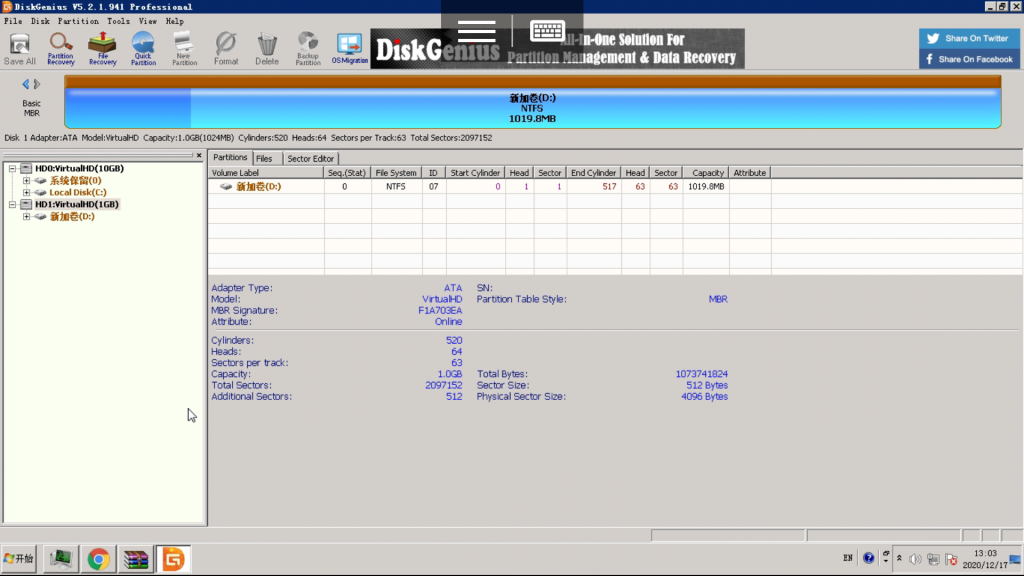The width and height of the screenshot is (1024, 576).
Task: Switch to the DiskGenius taskbar icon
Action: (173, 560)
